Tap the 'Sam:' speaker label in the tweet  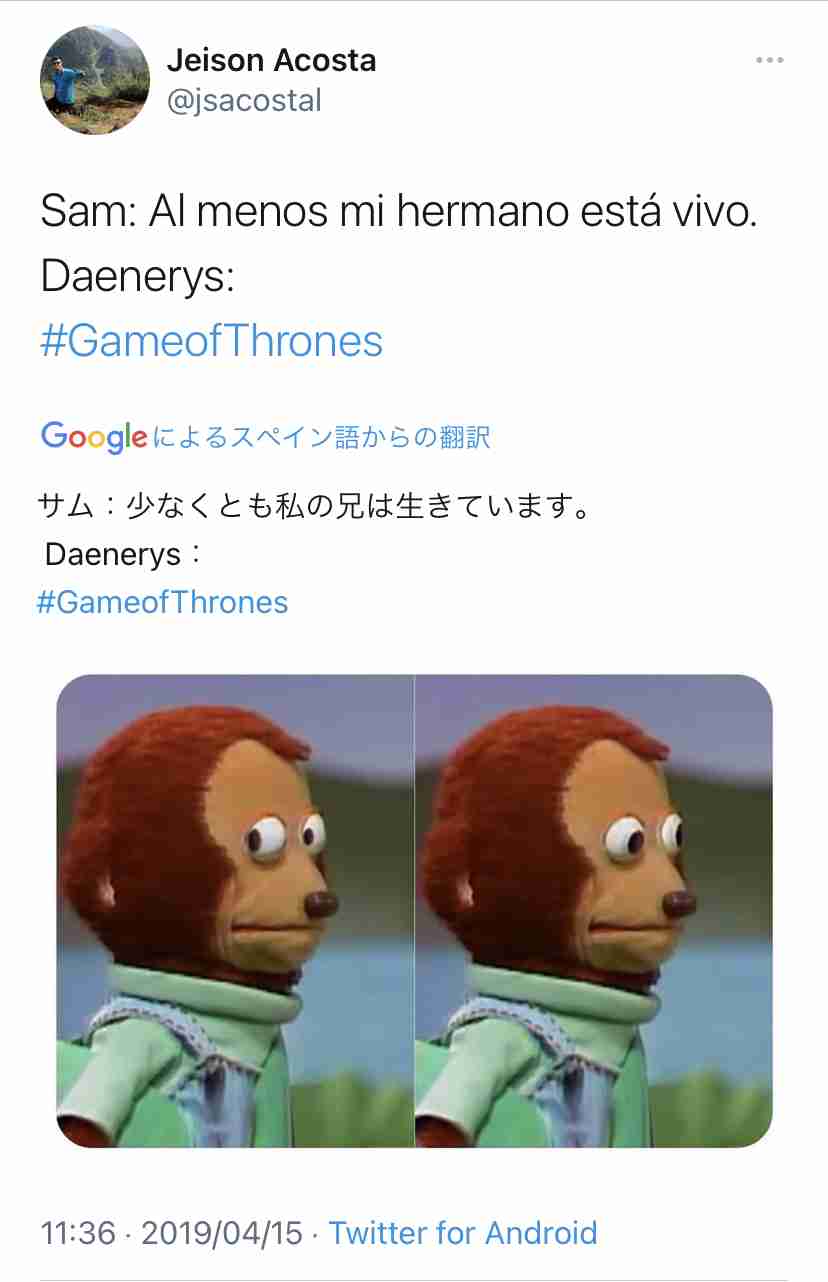[x=87, y=212]
